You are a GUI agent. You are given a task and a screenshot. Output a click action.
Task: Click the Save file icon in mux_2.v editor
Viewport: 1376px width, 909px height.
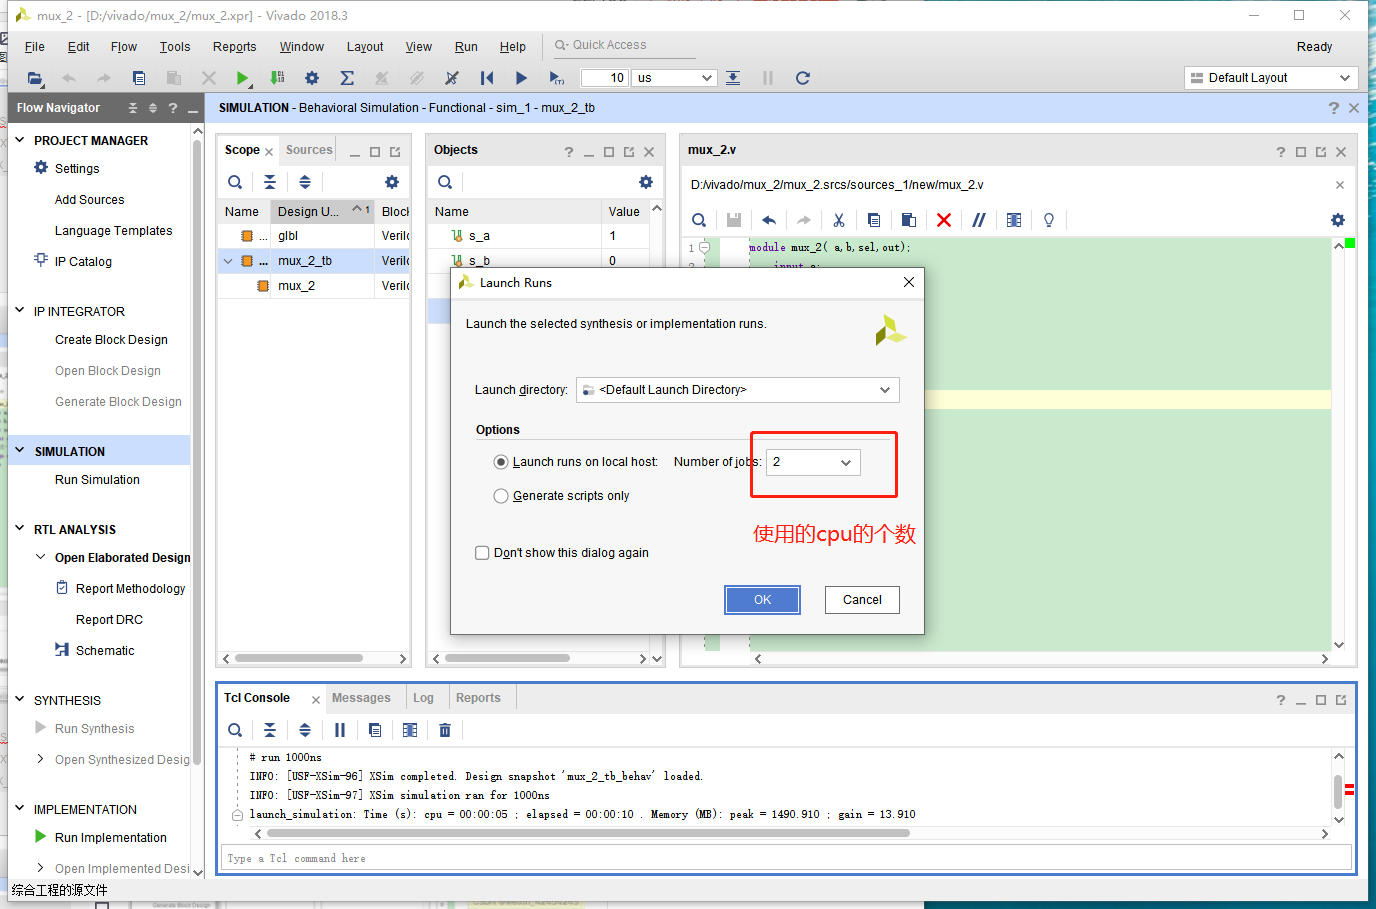[734, 220]
